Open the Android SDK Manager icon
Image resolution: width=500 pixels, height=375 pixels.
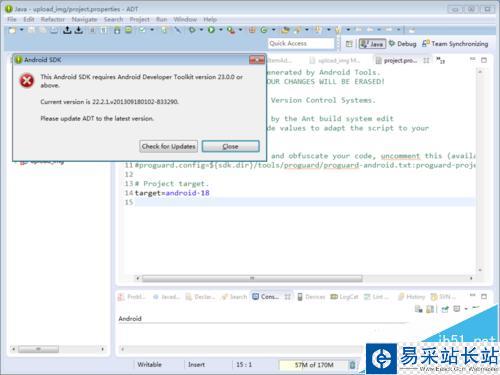click(x=117, y=30)
